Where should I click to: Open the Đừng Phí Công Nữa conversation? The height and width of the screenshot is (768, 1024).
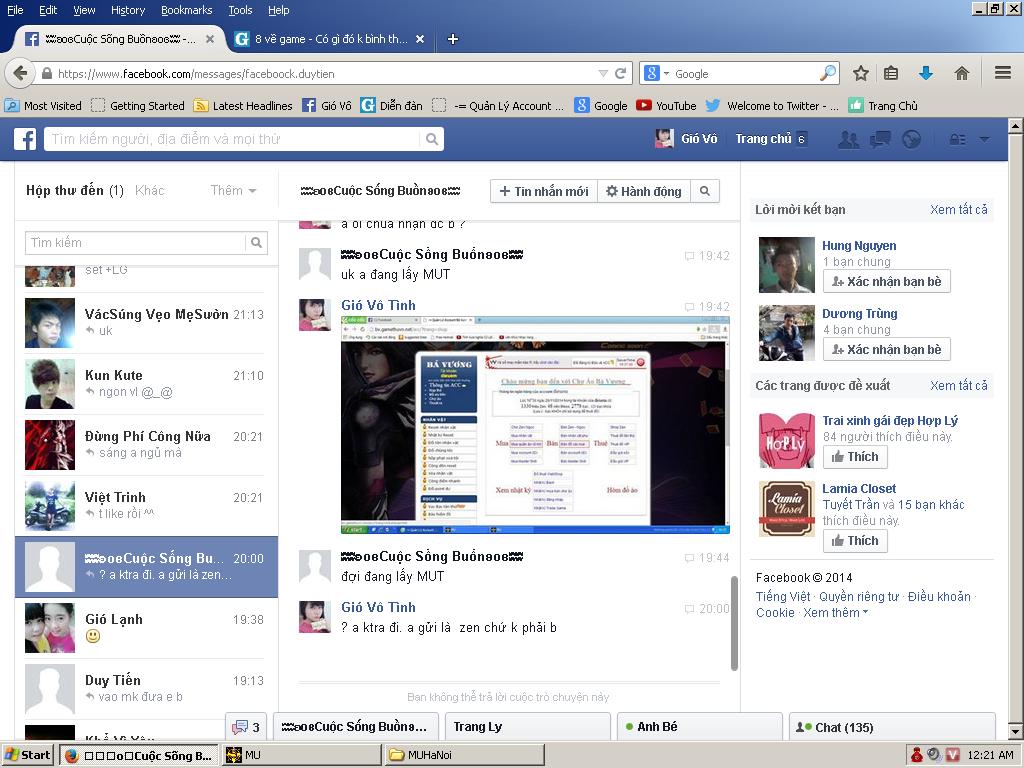coord(145,445)
